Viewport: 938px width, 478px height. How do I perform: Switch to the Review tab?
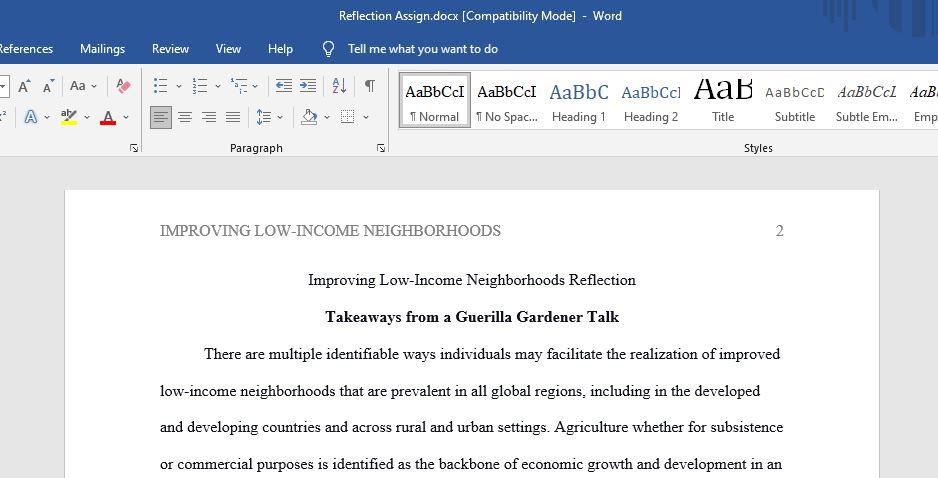tap(170, 49)
